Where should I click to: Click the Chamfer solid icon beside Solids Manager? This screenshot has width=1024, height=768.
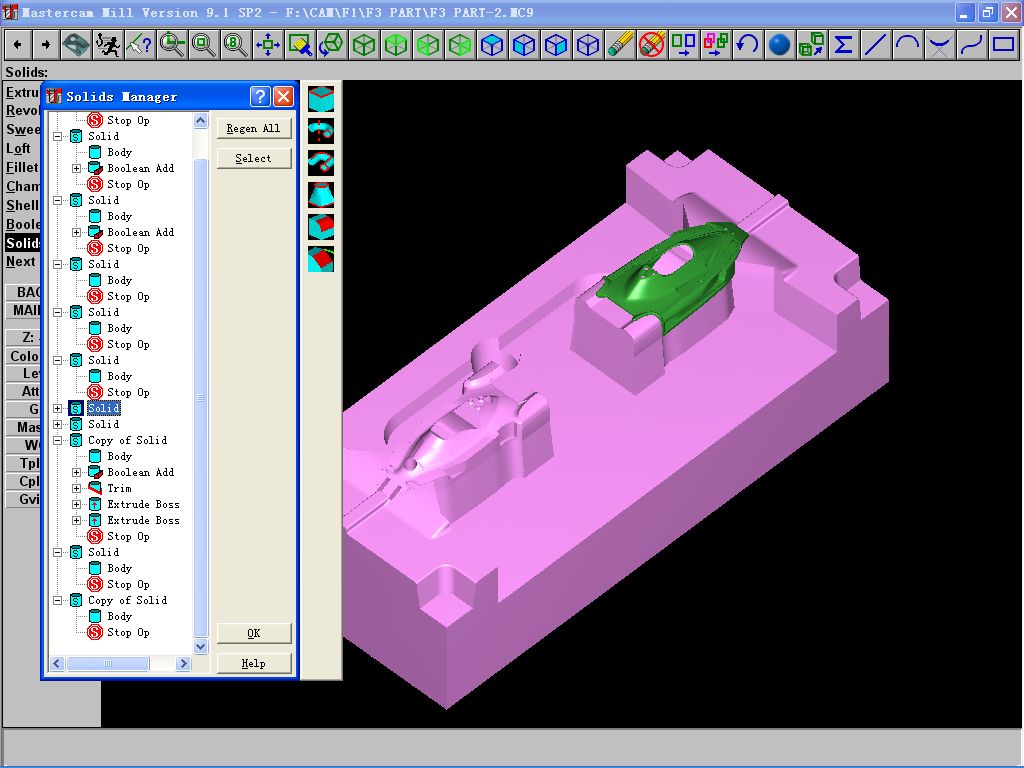321,259
